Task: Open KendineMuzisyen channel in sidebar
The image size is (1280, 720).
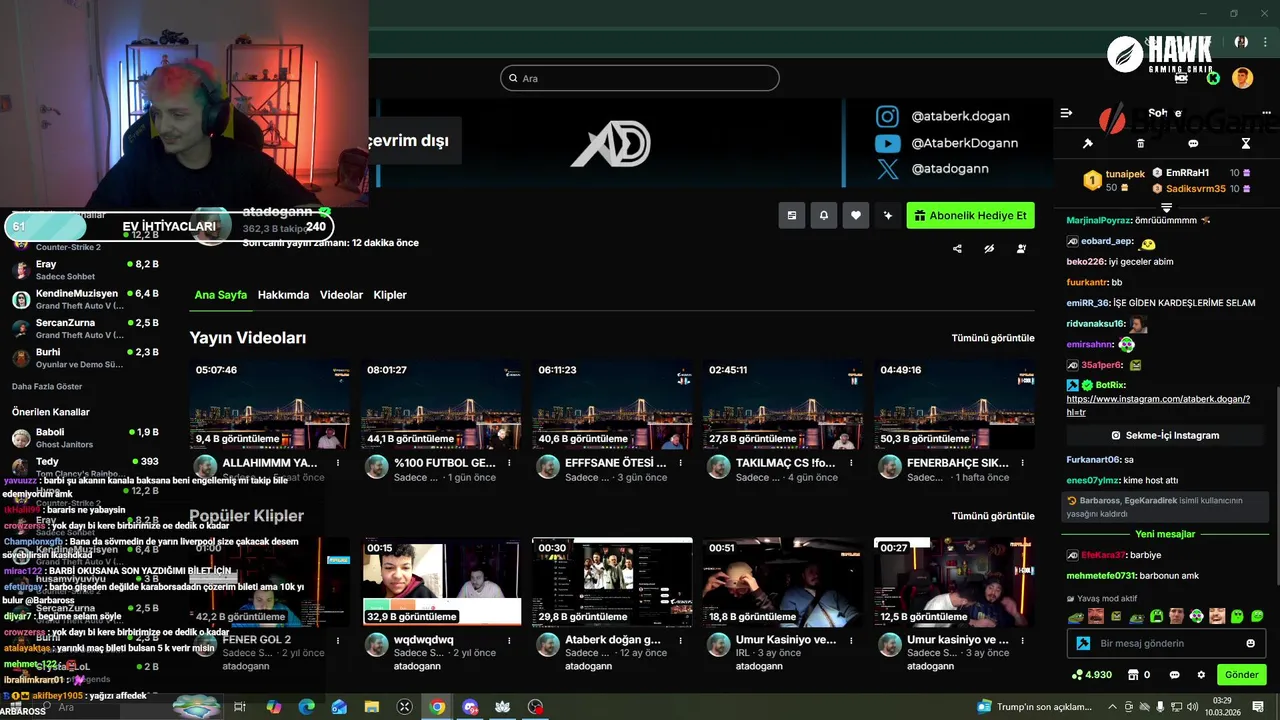Action: coord(85,299)
